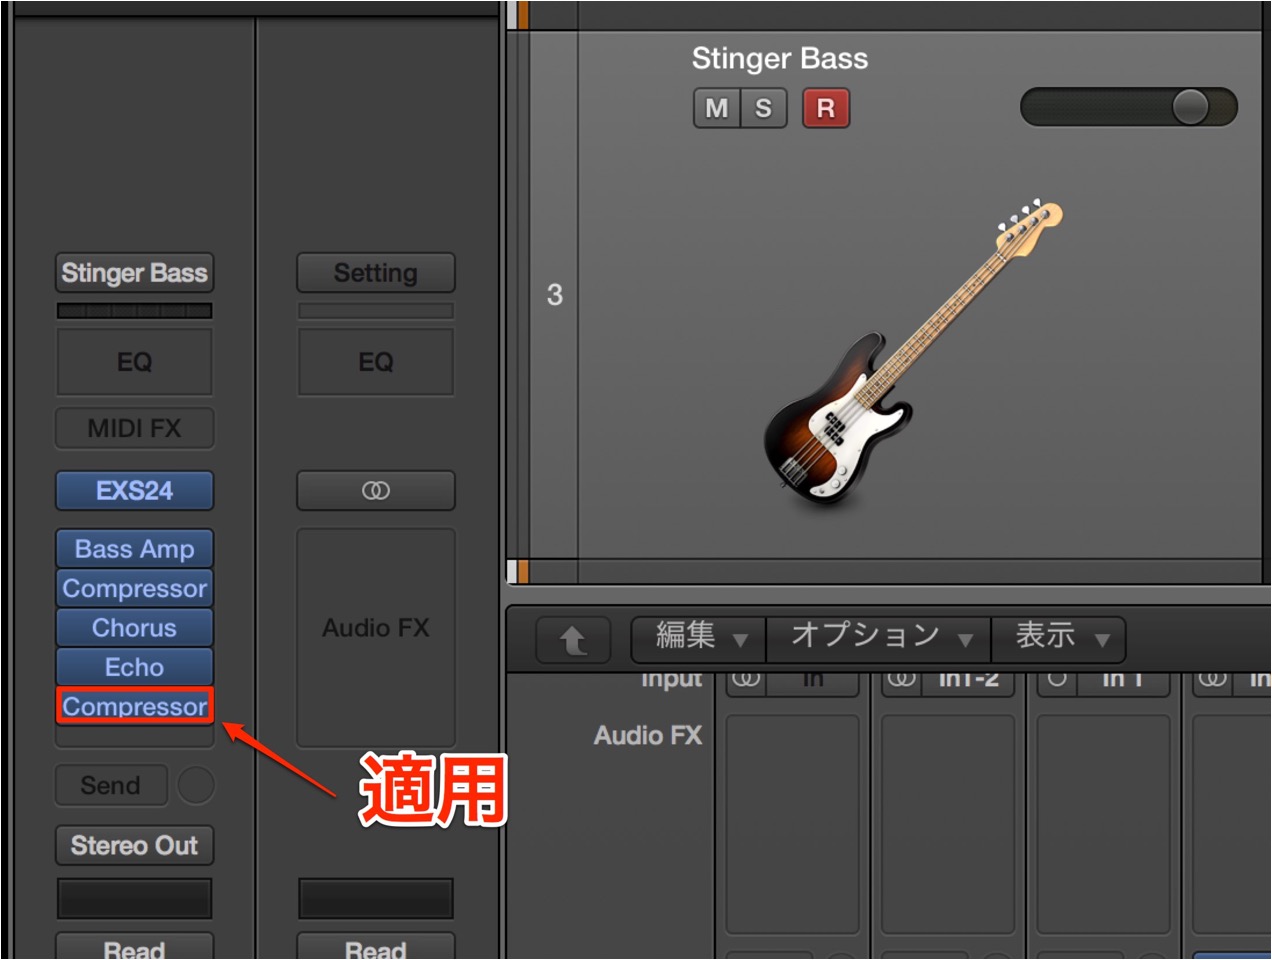Adjust the Stinger Bass volume slider knob
Screen dimensions: 1272x960
tap(1190, 107)
